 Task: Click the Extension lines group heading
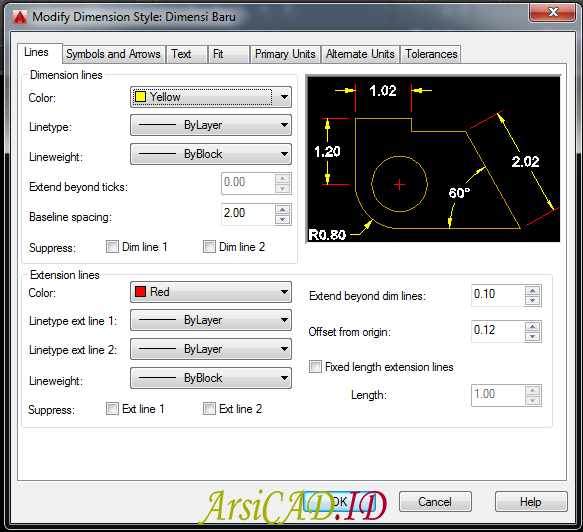pos(65,275)
